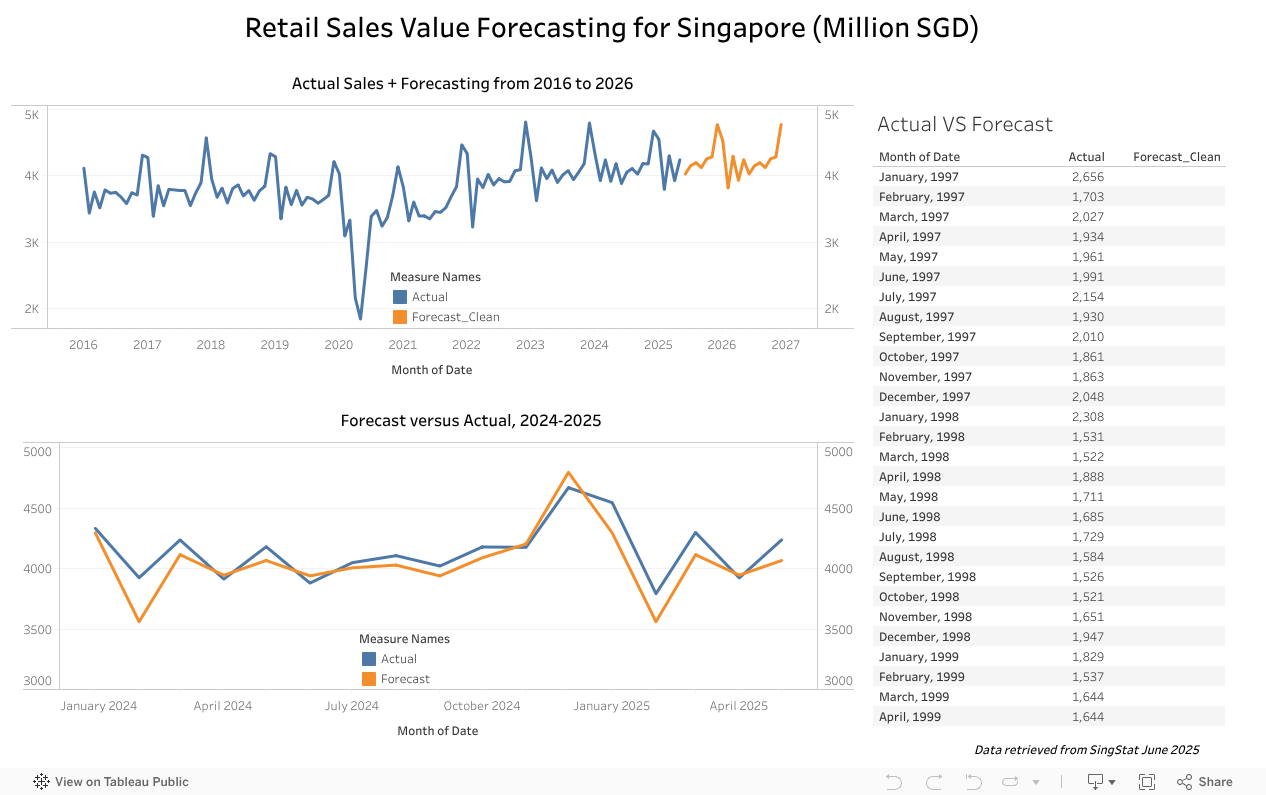The image size is (1266, 795).
Task: Open View on Tableau Public link
Action: 121,782
